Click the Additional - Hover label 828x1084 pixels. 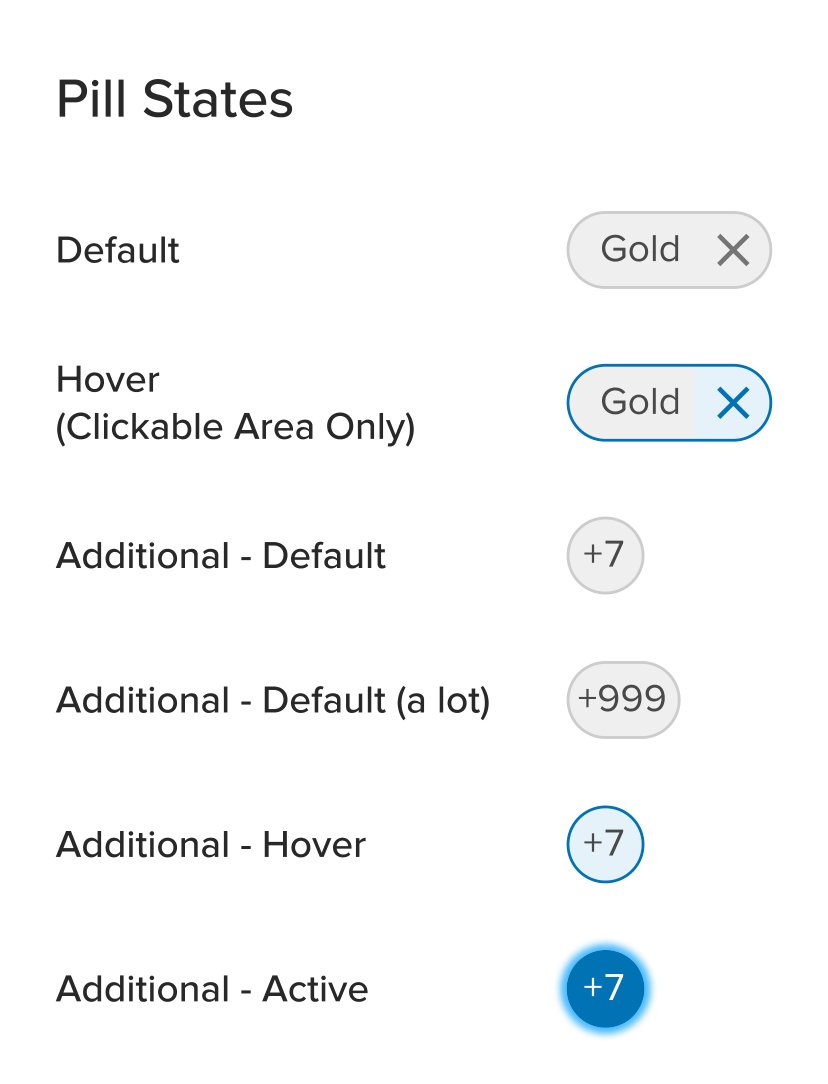(211, 845)
